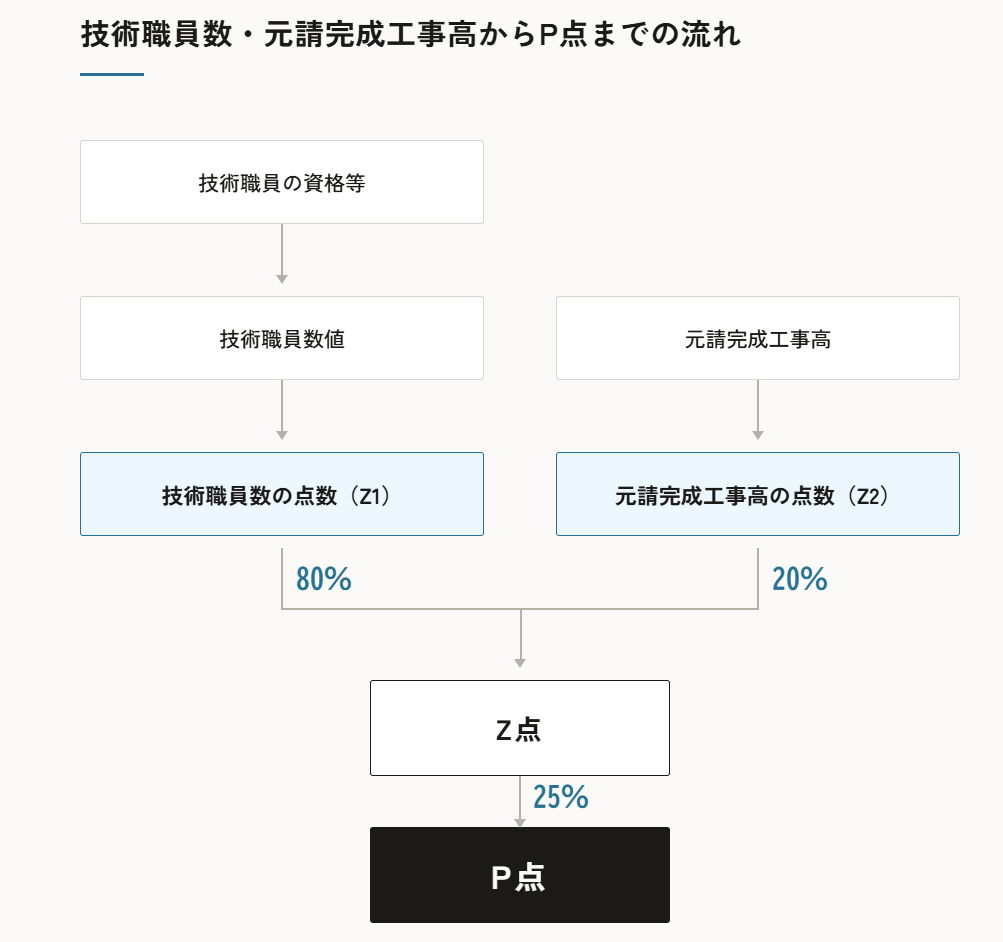Select the 技術職員数値 box
1003x942 pixels.
pyautogui.click(x=281, y=338)
